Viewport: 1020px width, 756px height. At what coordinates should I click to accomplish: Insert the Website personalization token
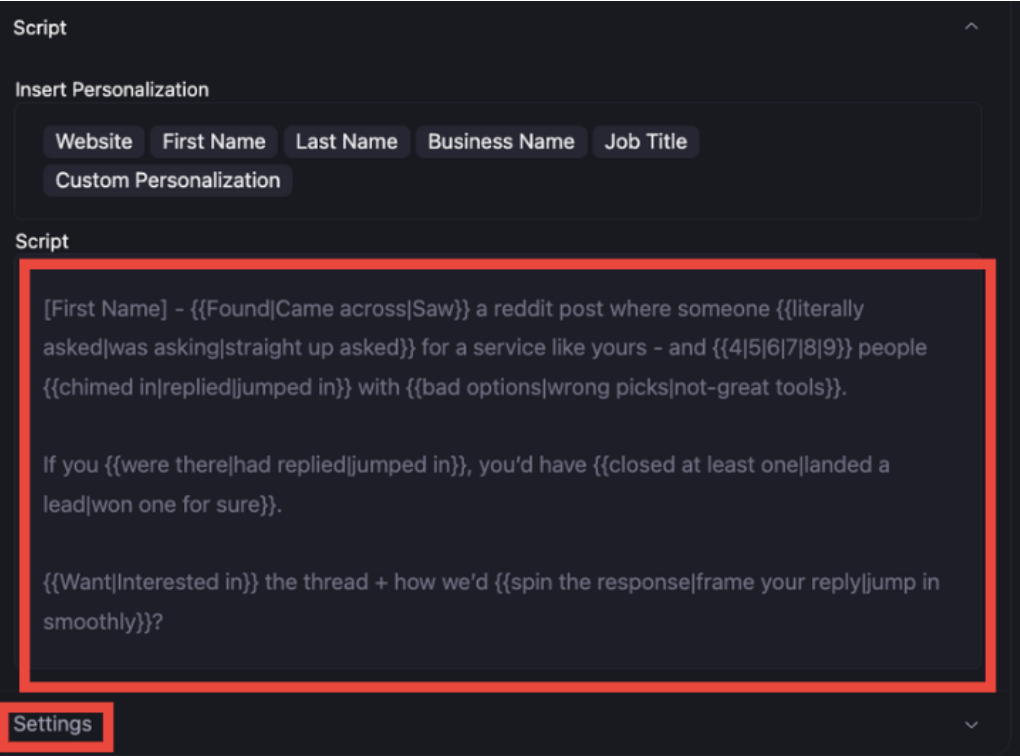[x=93, y=141]
